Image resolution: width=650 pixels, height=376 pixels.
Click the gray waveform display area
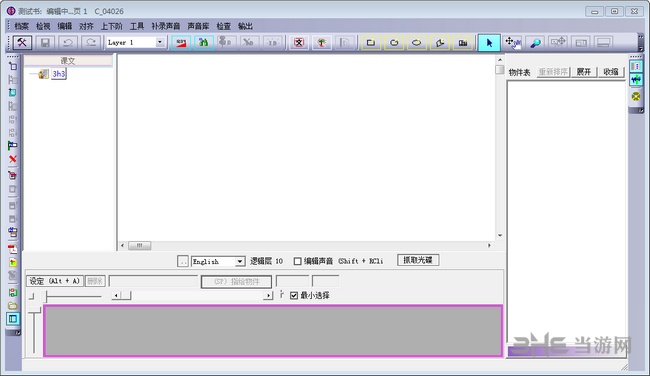(x=273, y=330)
